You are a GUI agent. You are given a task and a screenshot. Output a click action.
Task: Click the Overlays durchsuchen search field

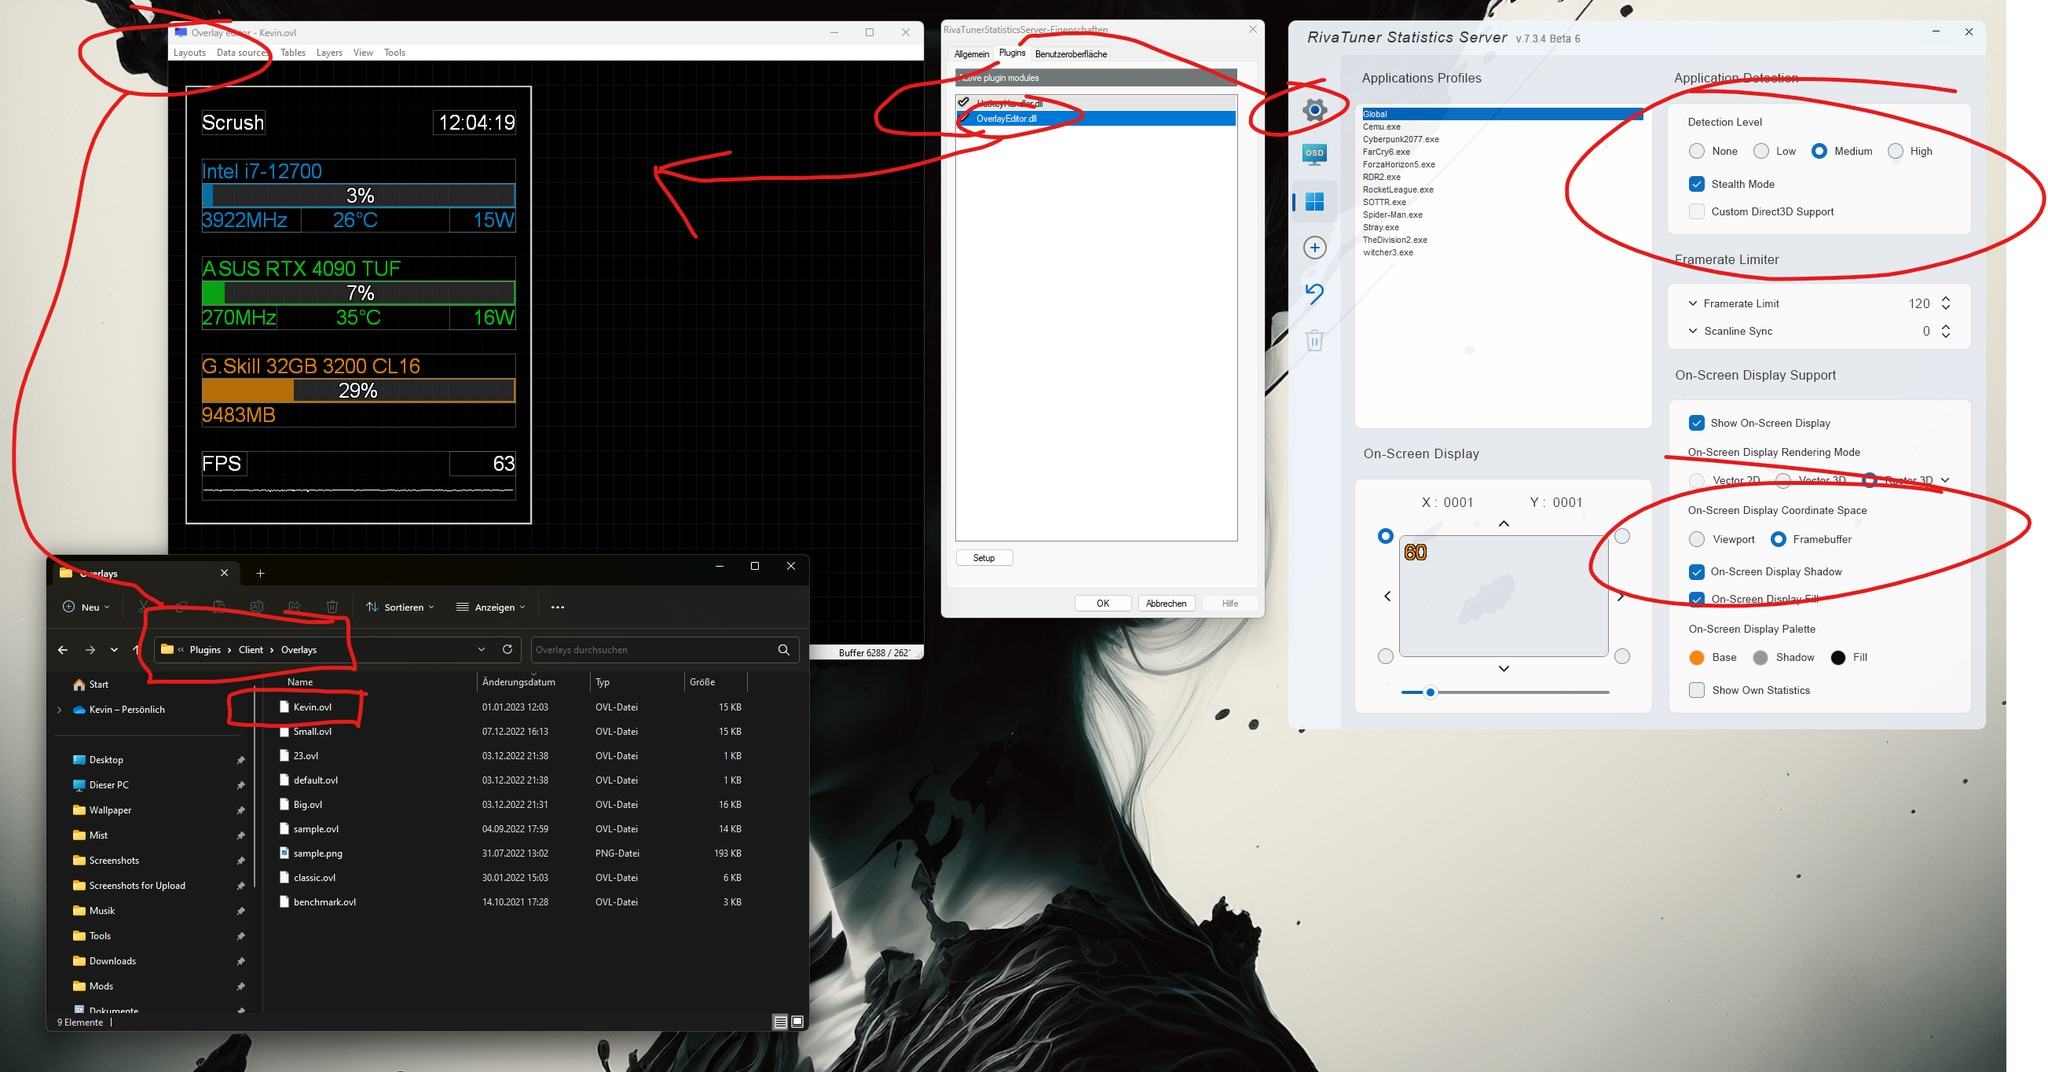click(x=655, y=650)
